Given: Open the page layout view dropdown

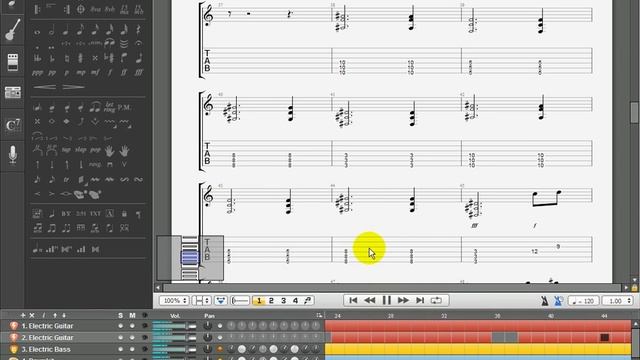Looking at the screenshot, I should click(x=201, y=301).
